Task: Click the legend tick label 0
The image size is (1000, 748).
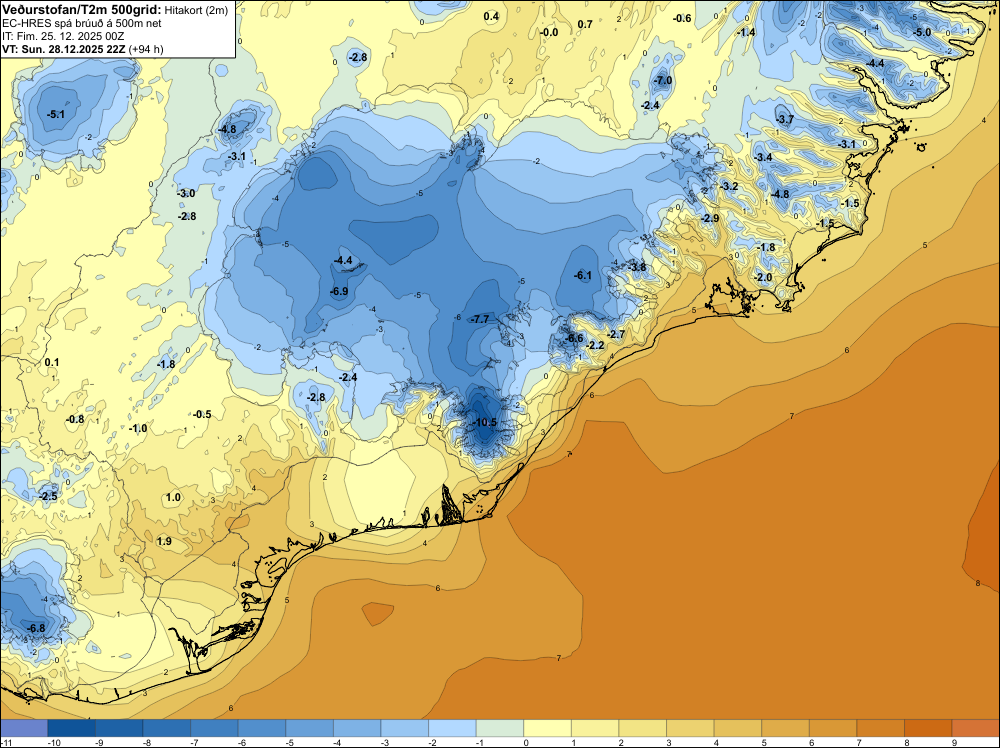Action: click(x=526, y=742)
